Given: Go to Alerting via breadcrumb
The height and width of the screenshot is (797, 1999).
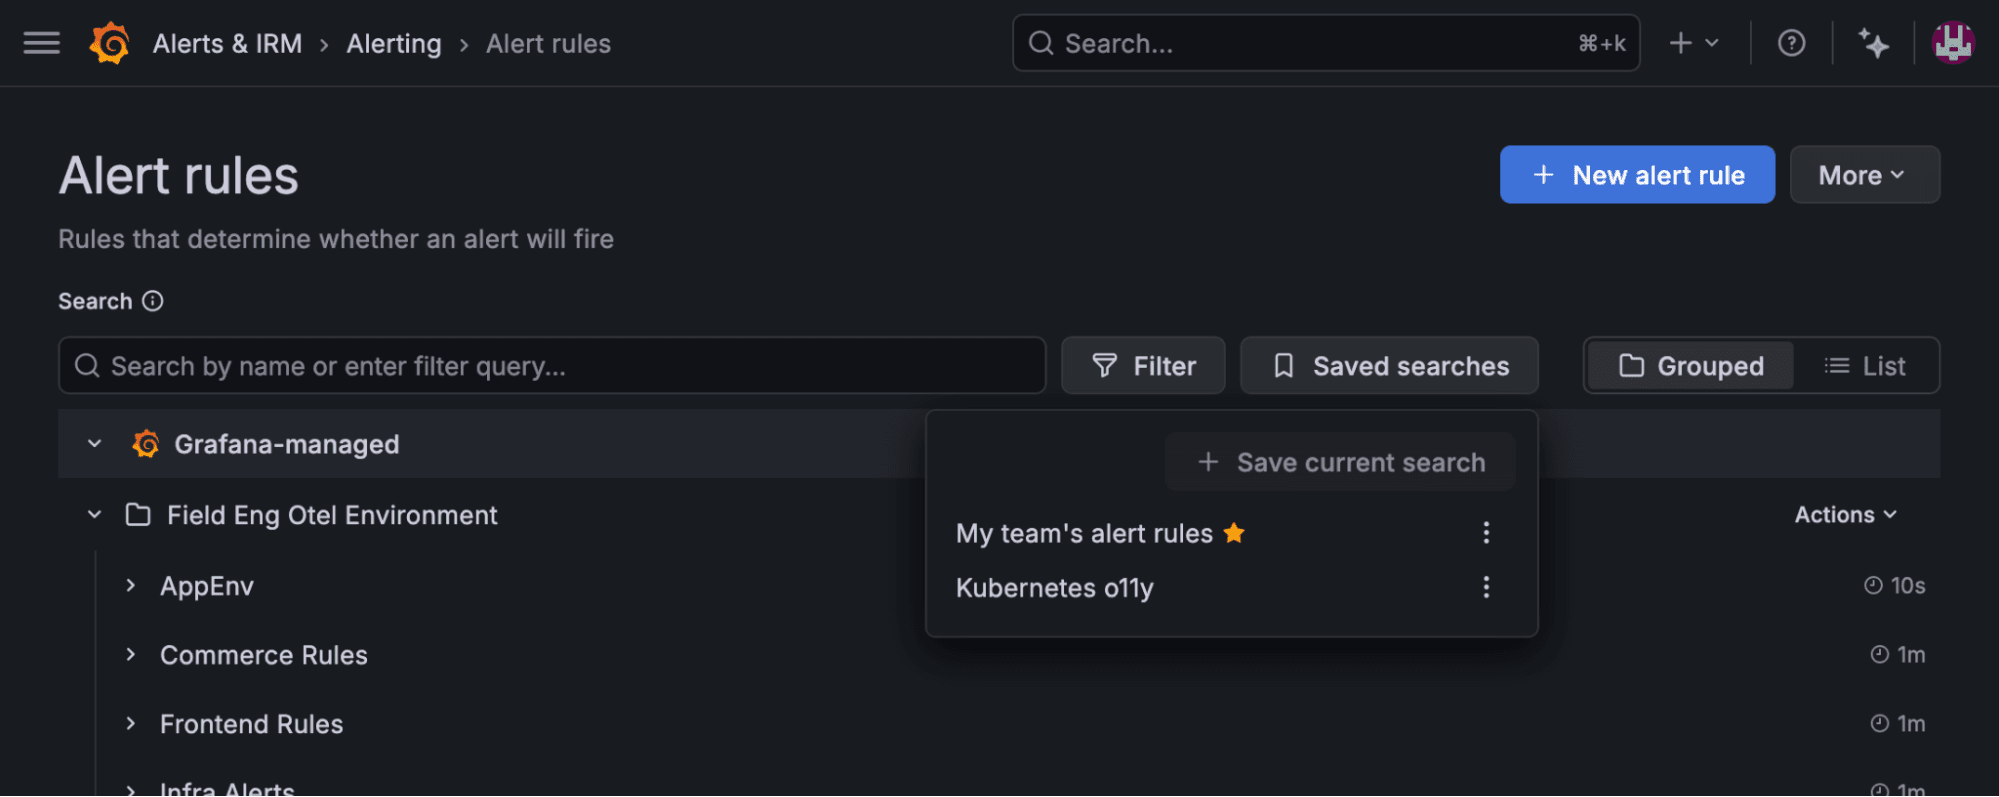Looking at the screenshot, I should tap(393, 43).
